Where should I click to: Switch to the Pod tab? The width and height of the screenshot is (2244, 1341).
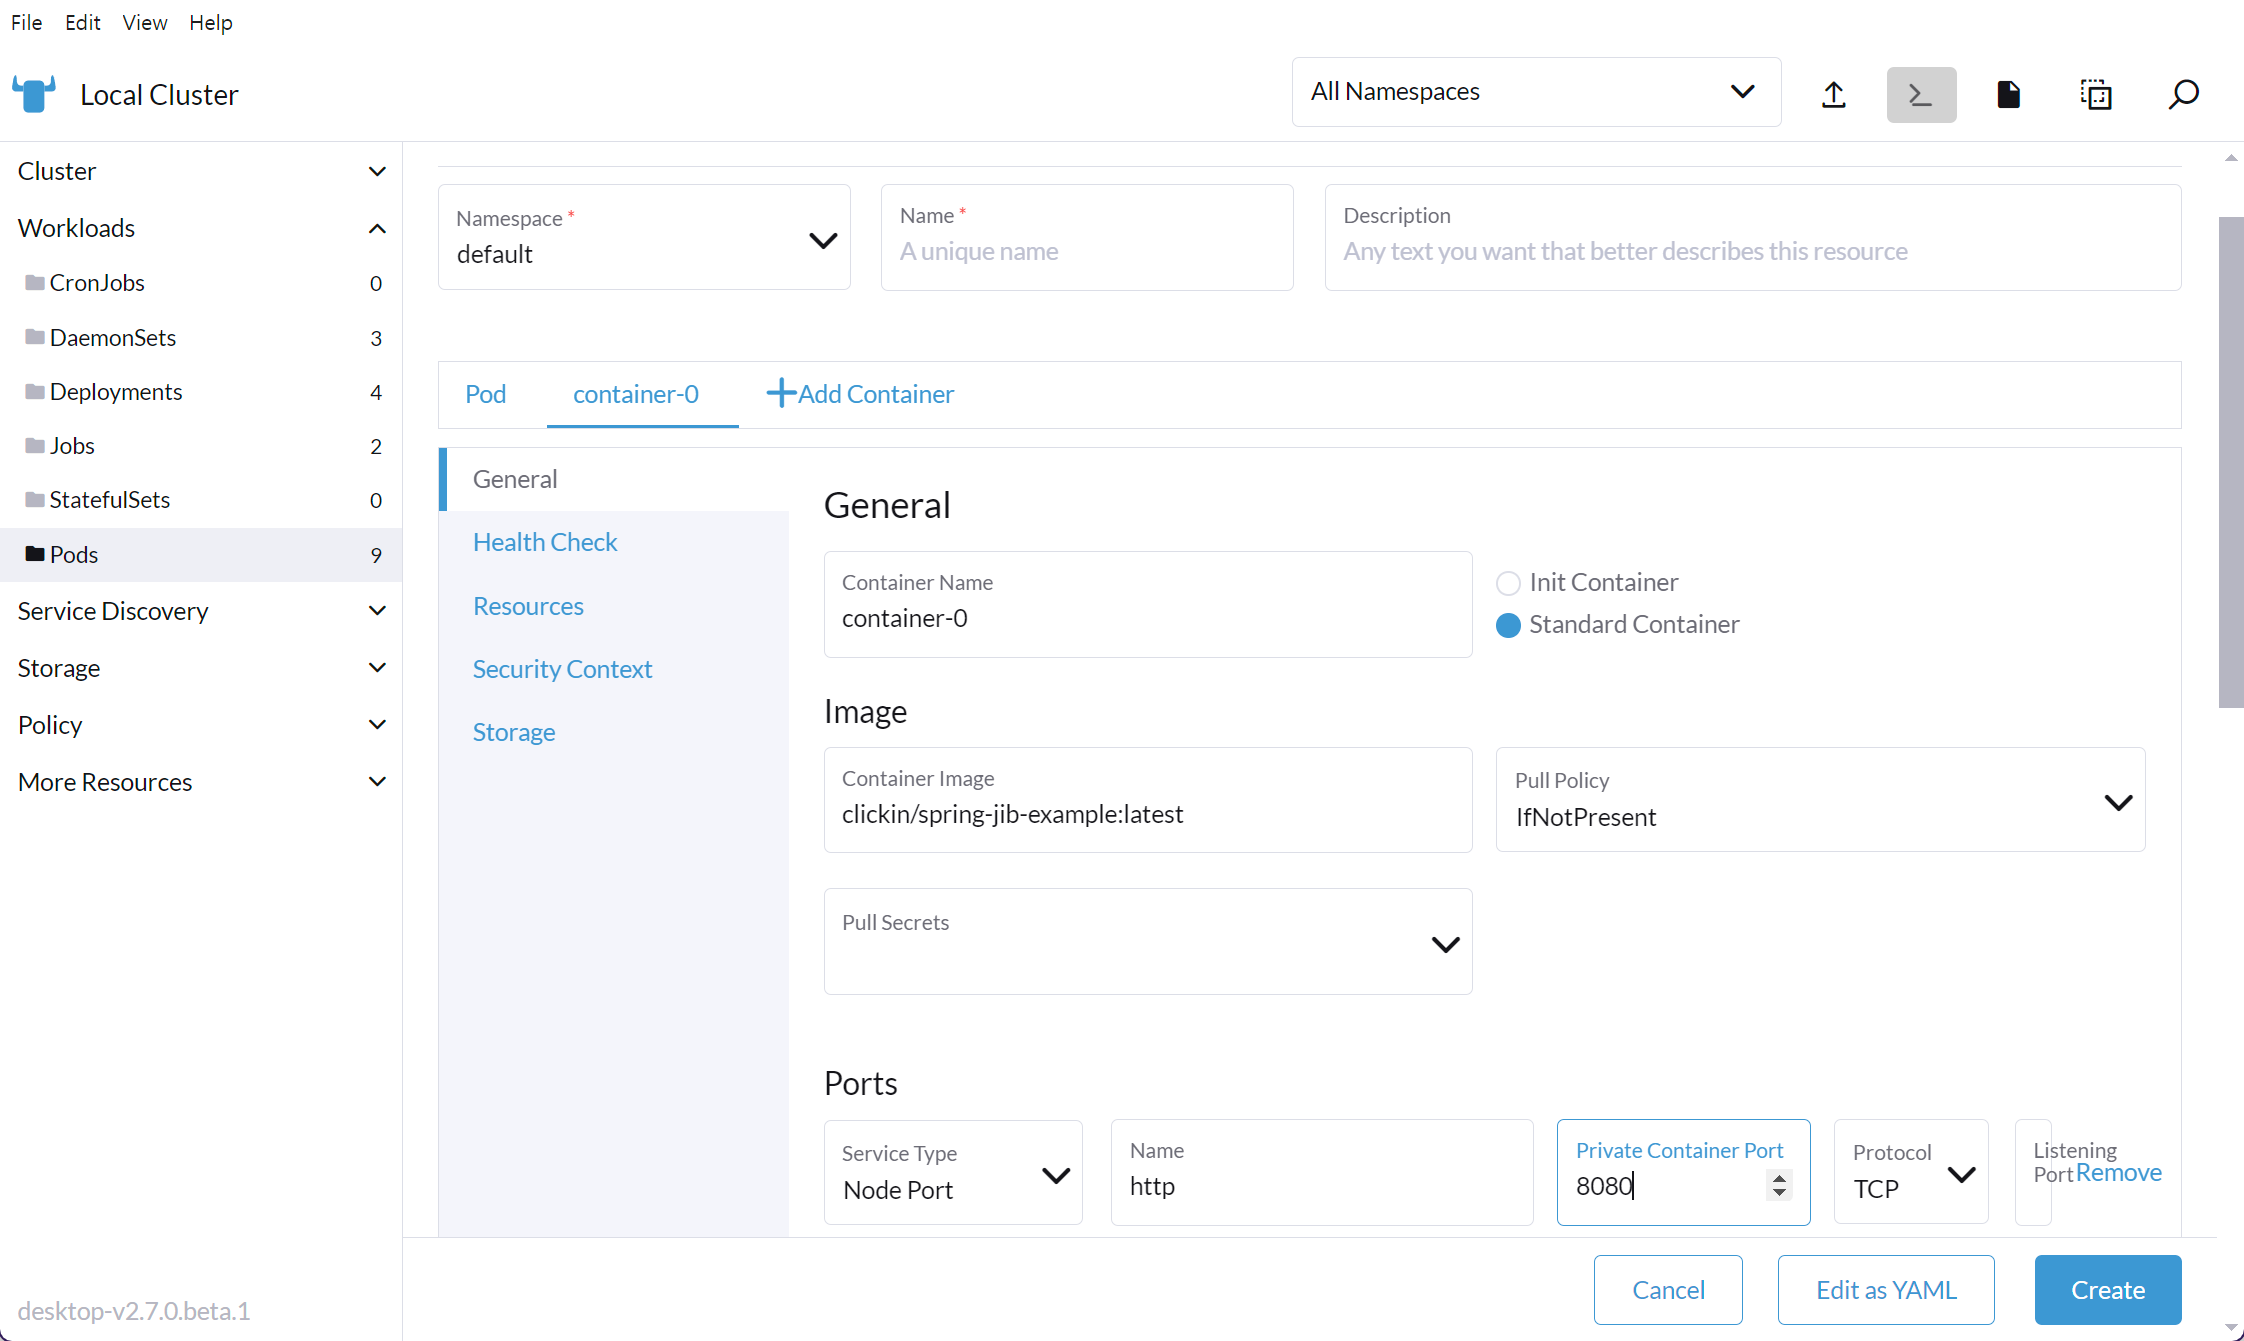tap(486, 394)
